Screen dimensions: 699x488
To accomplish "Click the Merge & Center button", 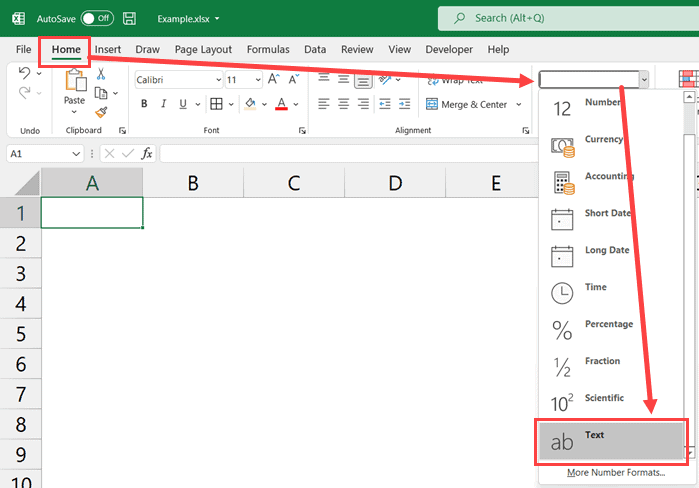I will [x=467, y=104].
